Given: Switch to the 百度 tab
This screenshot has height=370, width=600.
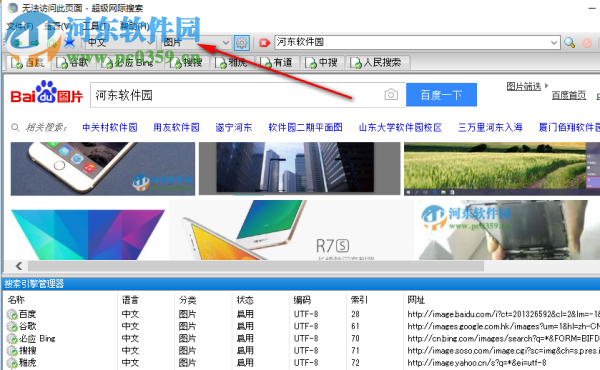Looking at the screenshot, I should 28,63.
